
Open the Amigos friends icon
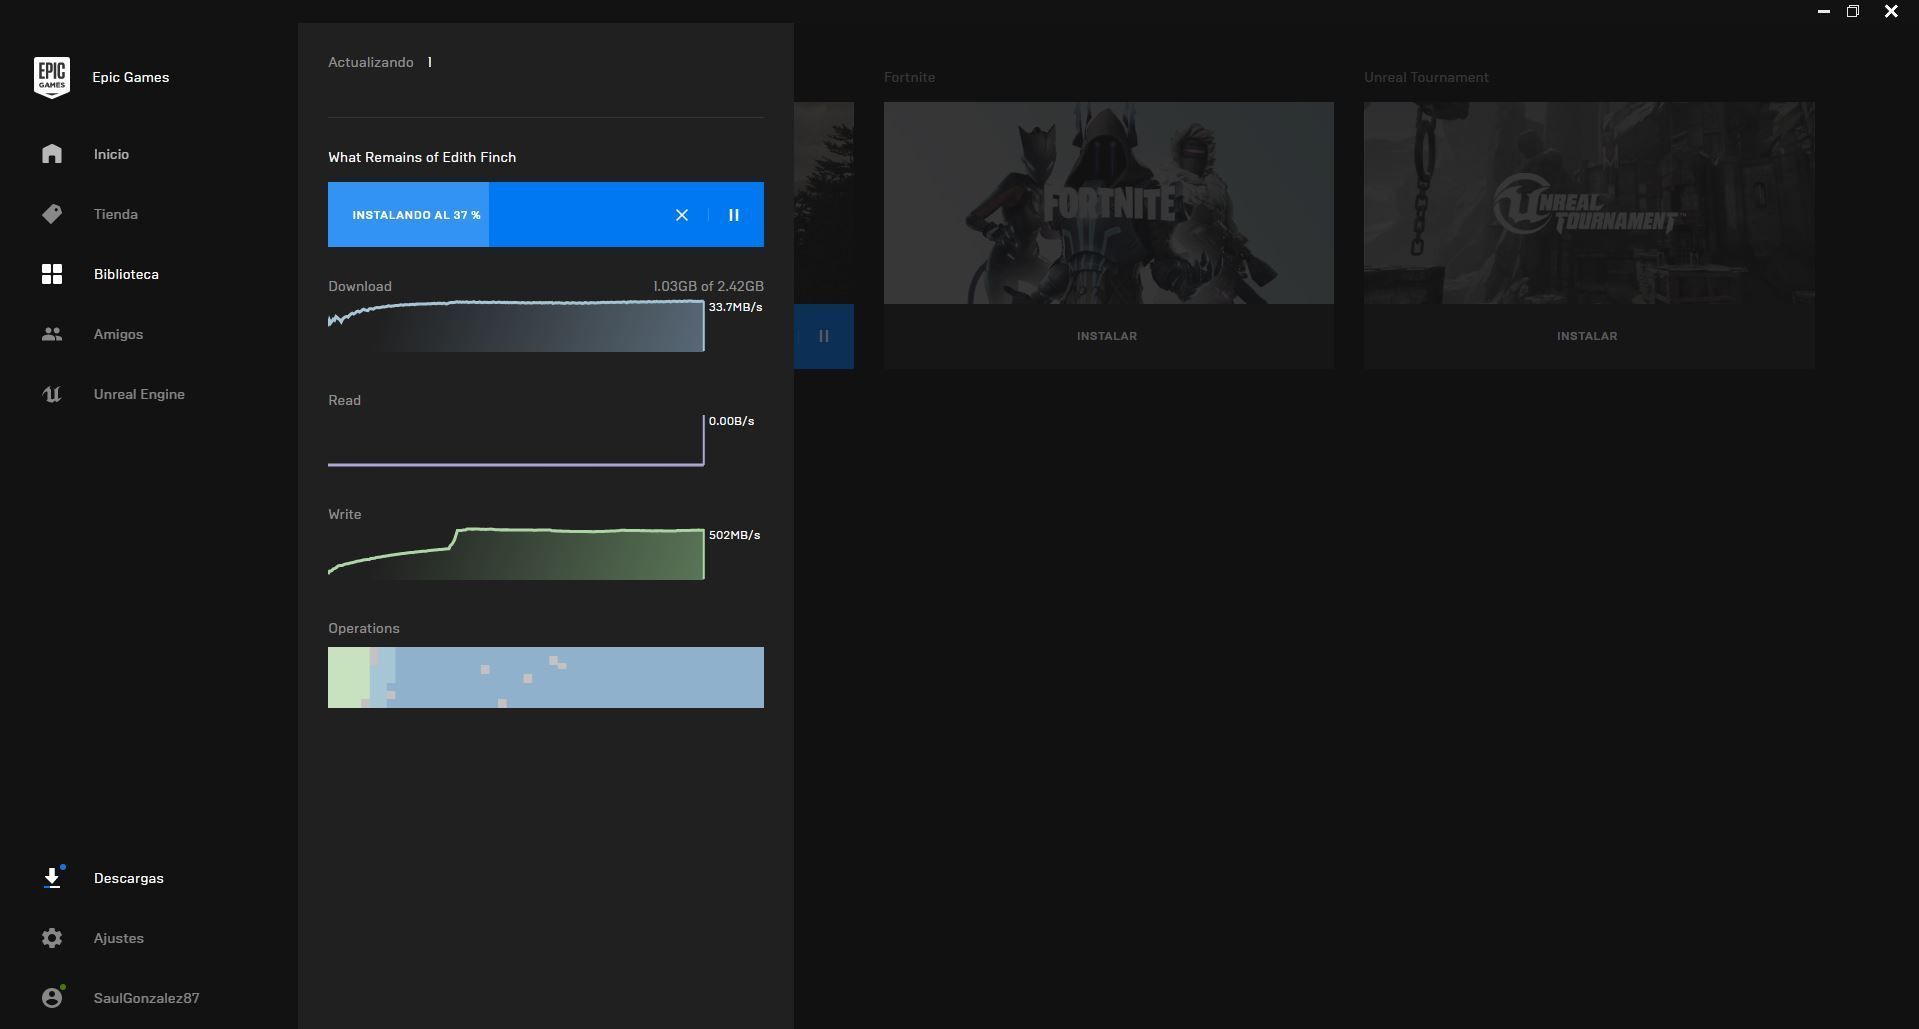tap(52, 334)
